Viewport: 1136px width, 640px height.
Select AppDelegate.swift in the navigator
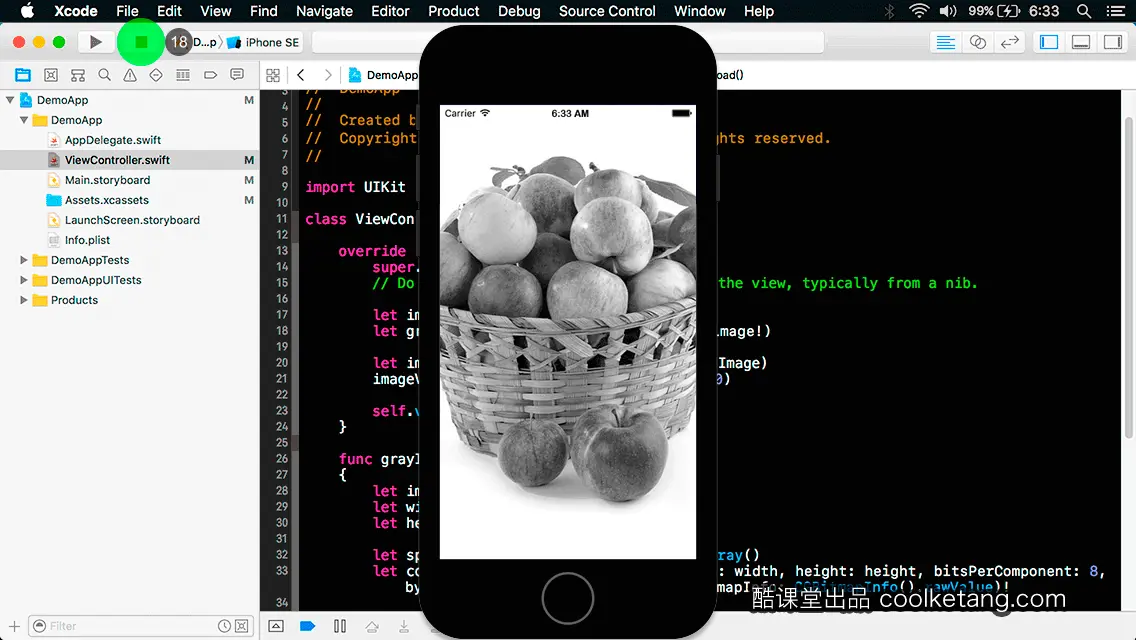point(112,140)
